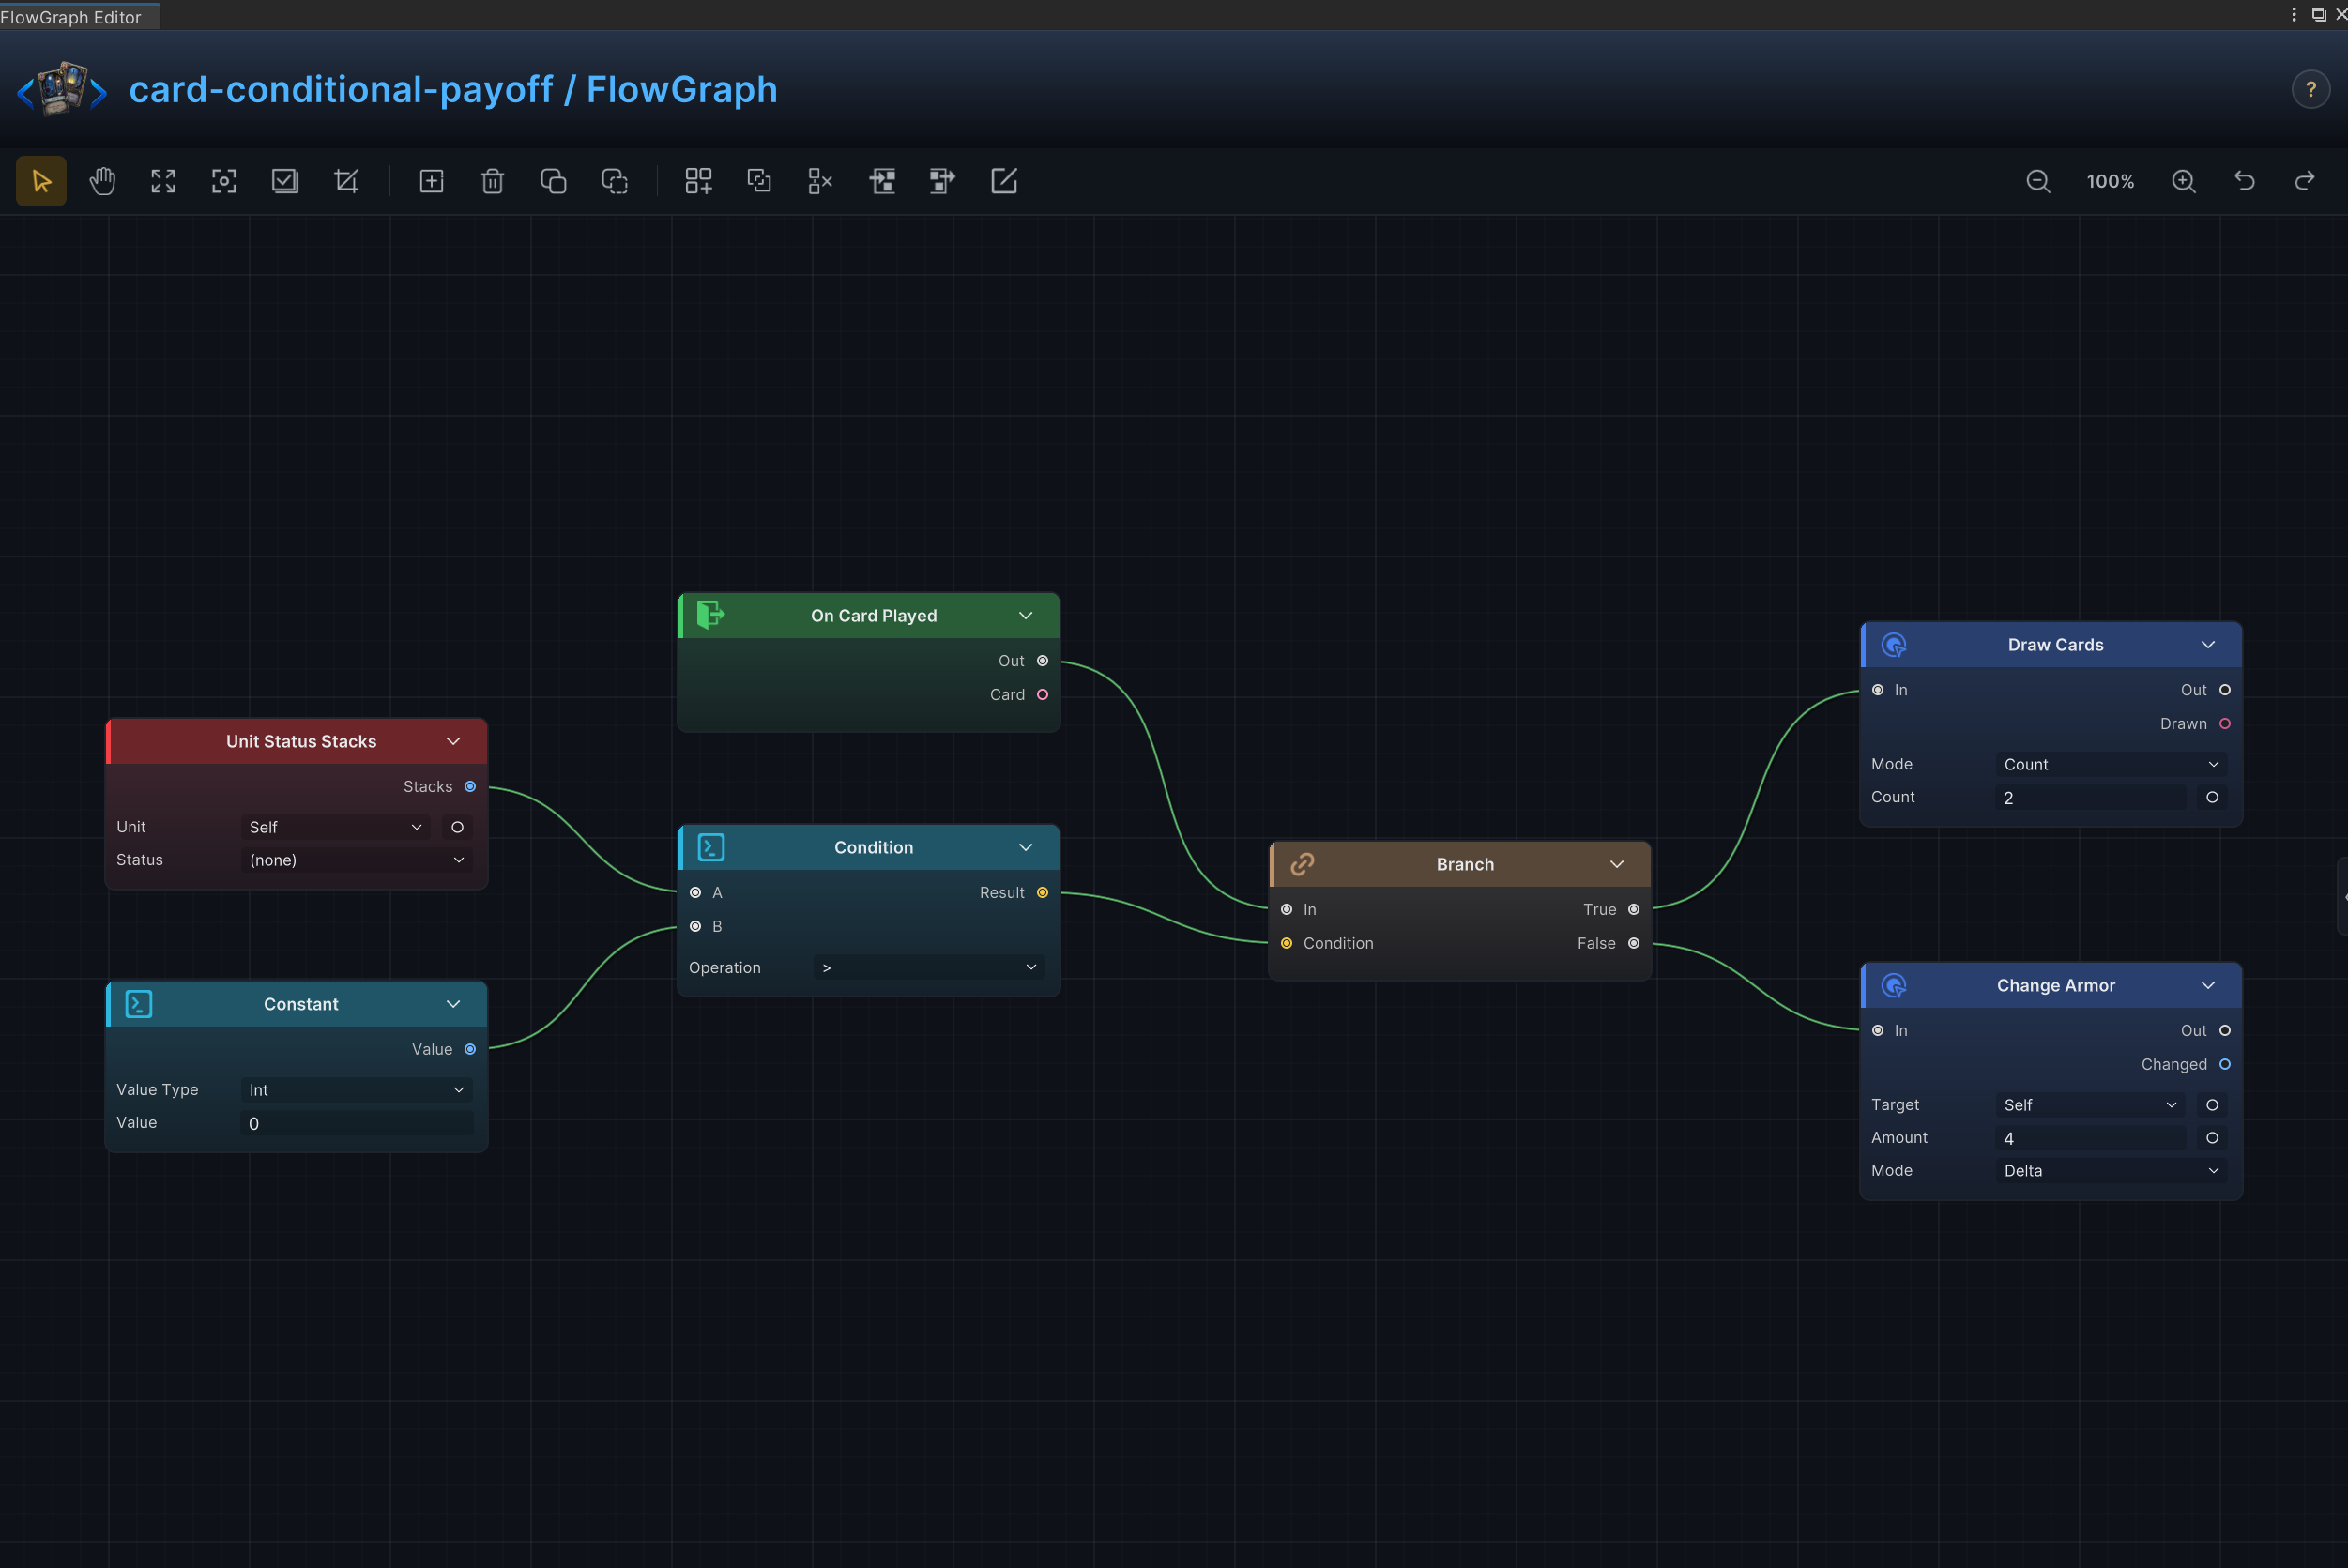This screenshot has width=2348, height=1568.
Task: Click the Constant Value input field
Action: (356, 1123)
